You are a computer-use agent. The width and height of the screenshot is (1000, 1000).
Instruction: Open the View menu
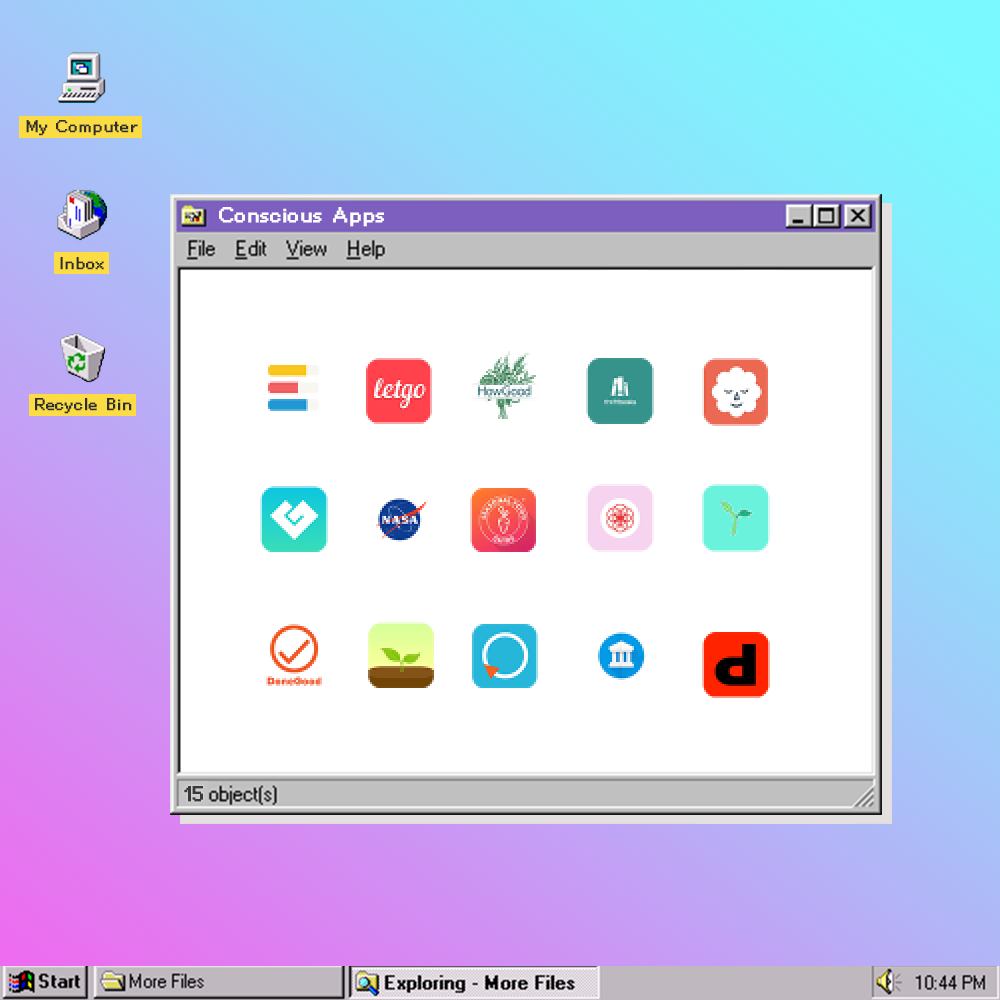[306, 249]
